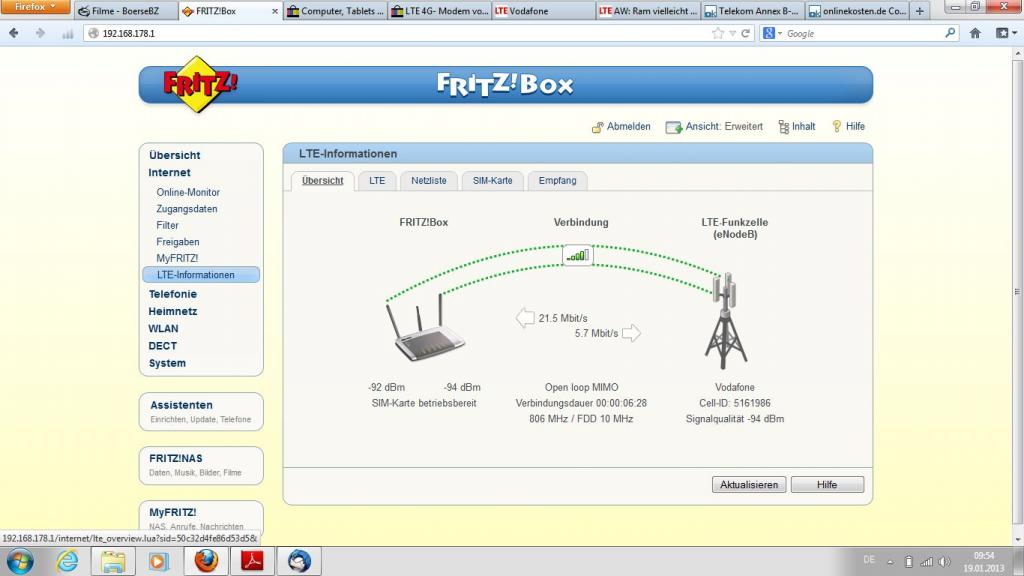Open MyFRITZ! under Internet menu
The image size is (1024, 576).
(177, 259)
